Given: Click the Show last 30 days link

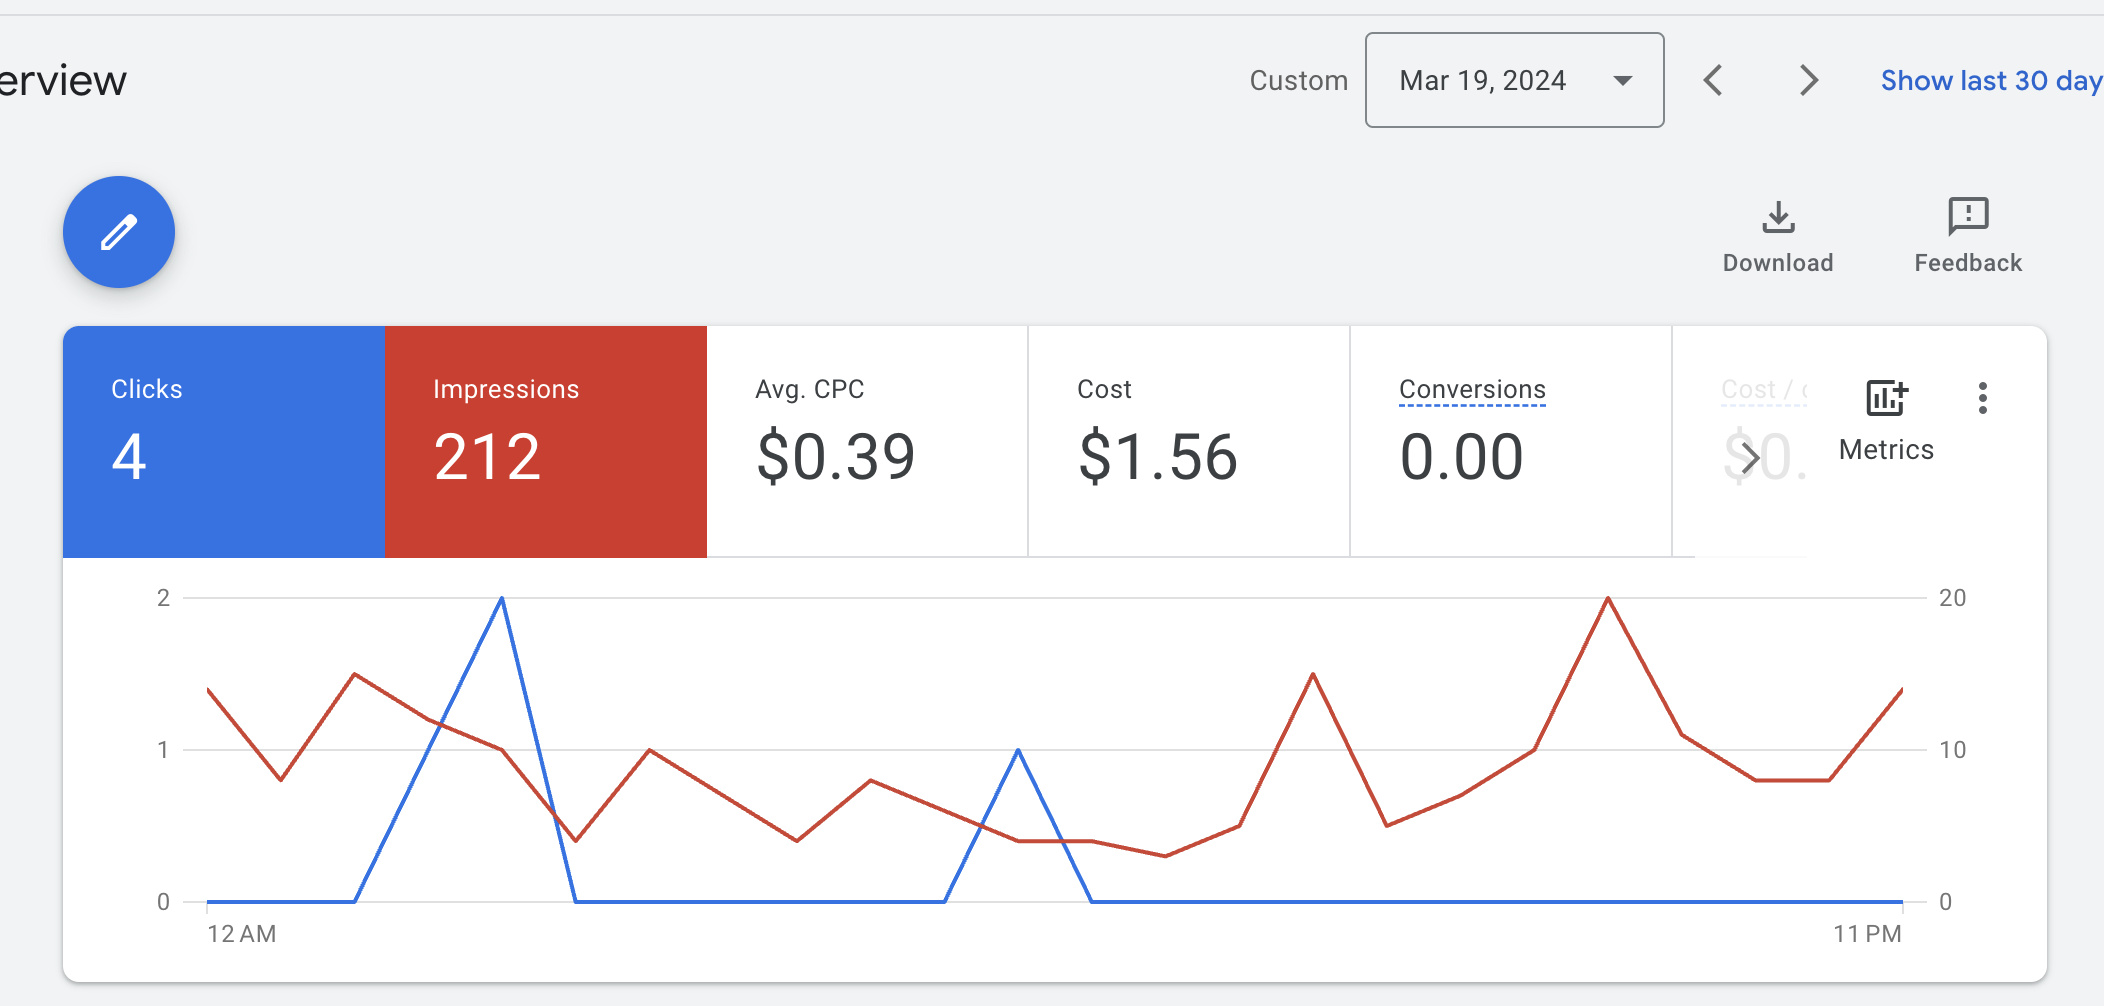Looking at the screenshot, I should 1990,80.
